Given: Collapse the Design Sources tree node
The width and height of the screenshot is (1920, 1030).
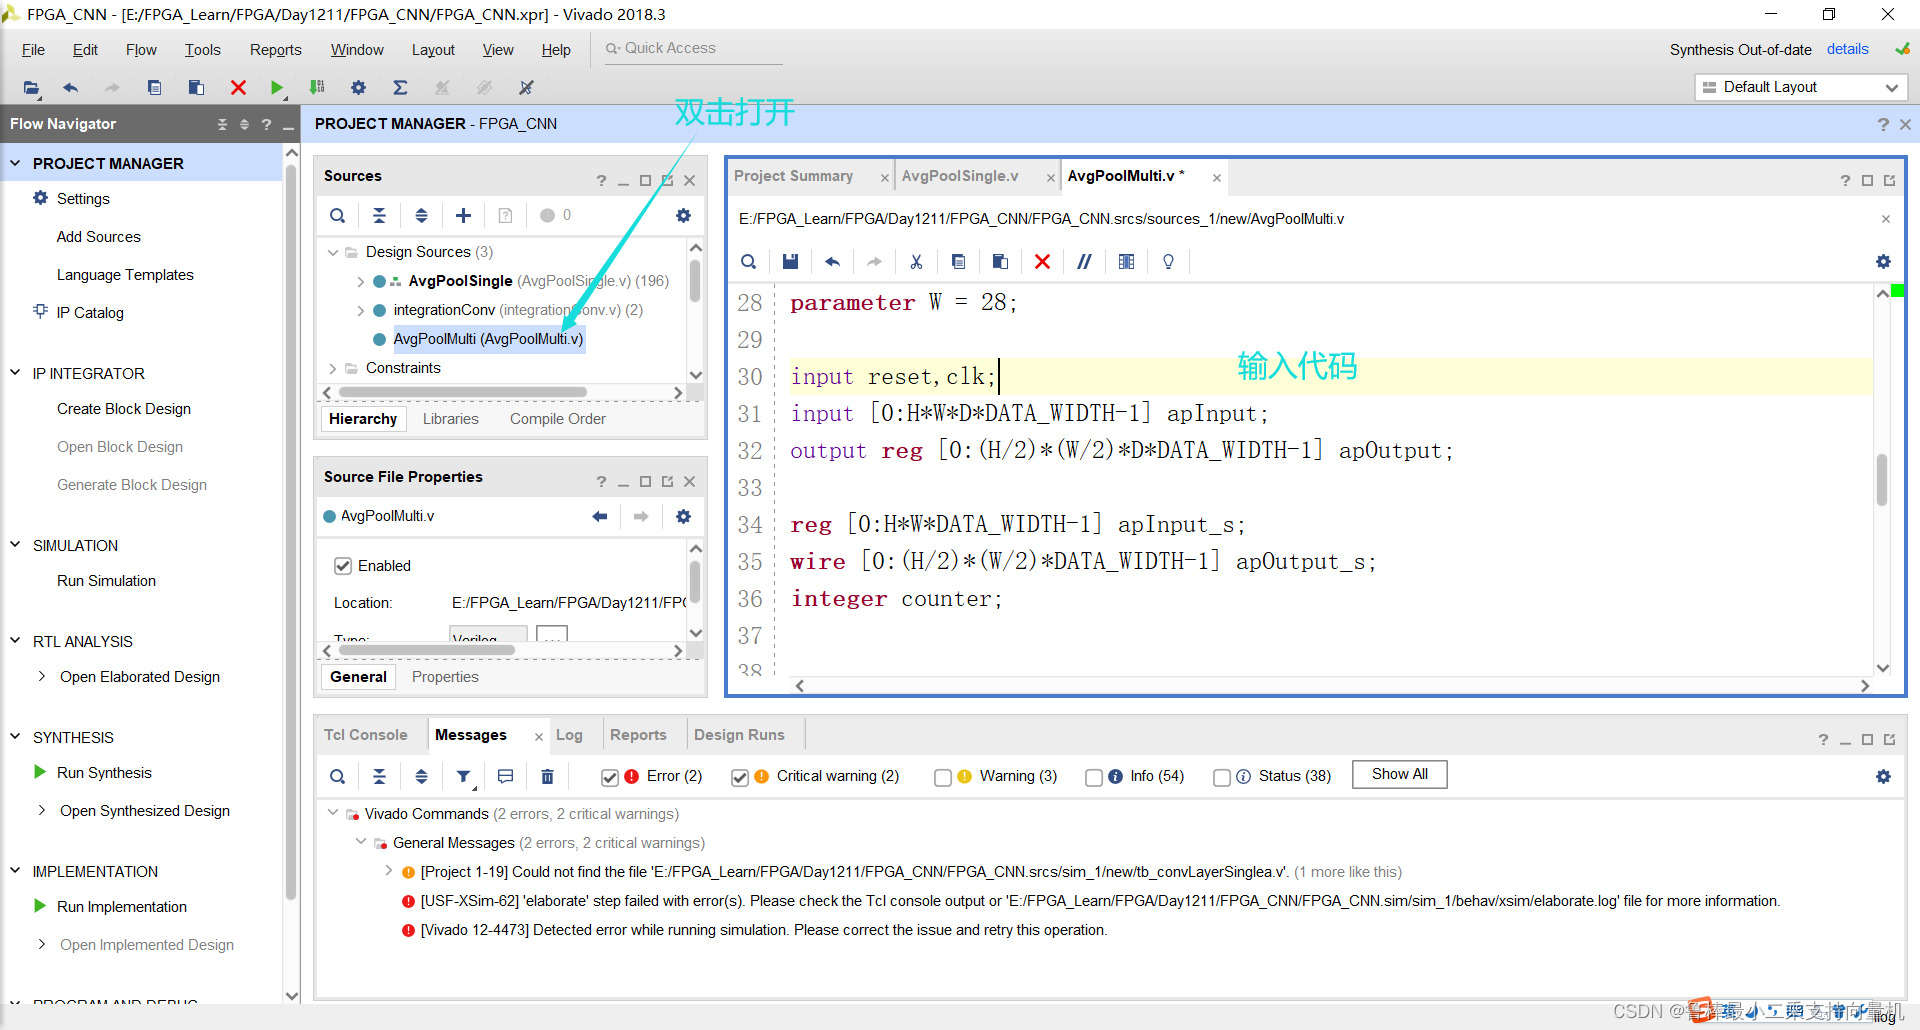Looking at the screenshot, I should pyautogui.click(x=333, y=252).
